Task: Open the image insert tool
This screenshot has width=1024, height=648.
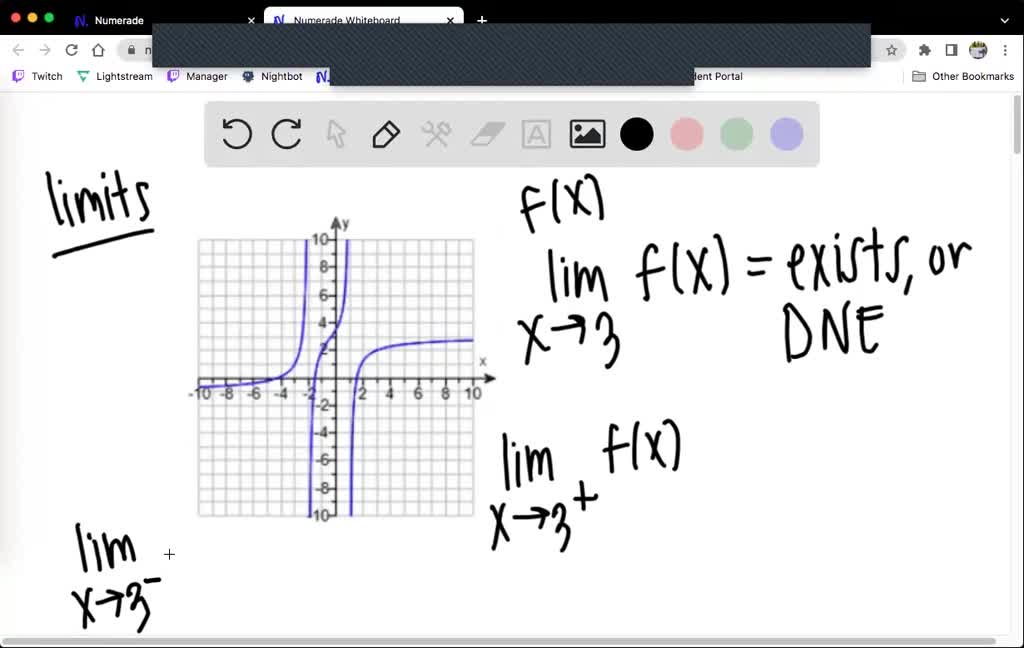Action: pos(587,134)
